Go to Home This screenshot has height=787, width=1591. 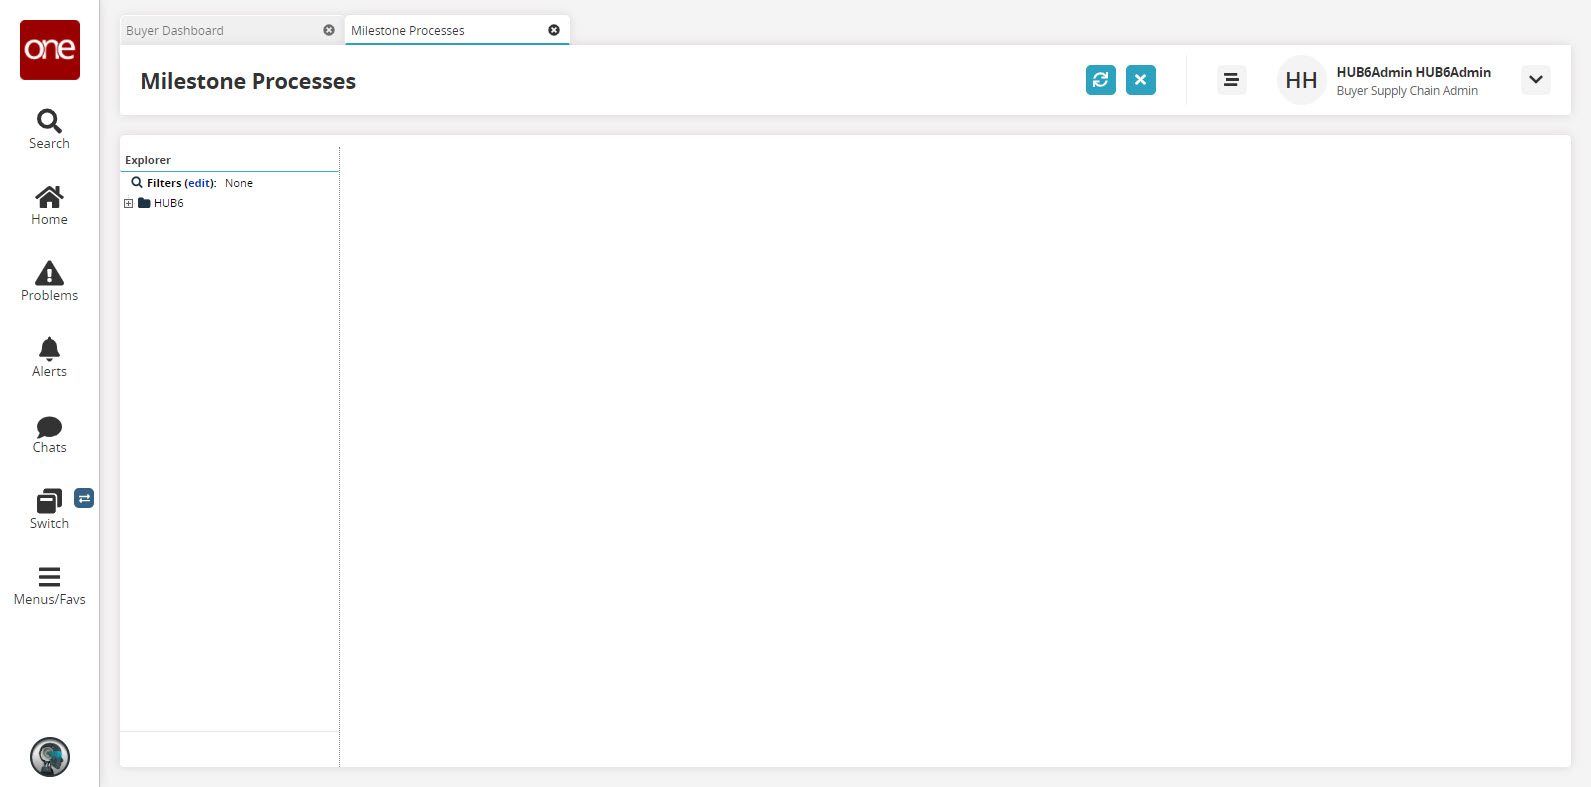coord(49,205)
